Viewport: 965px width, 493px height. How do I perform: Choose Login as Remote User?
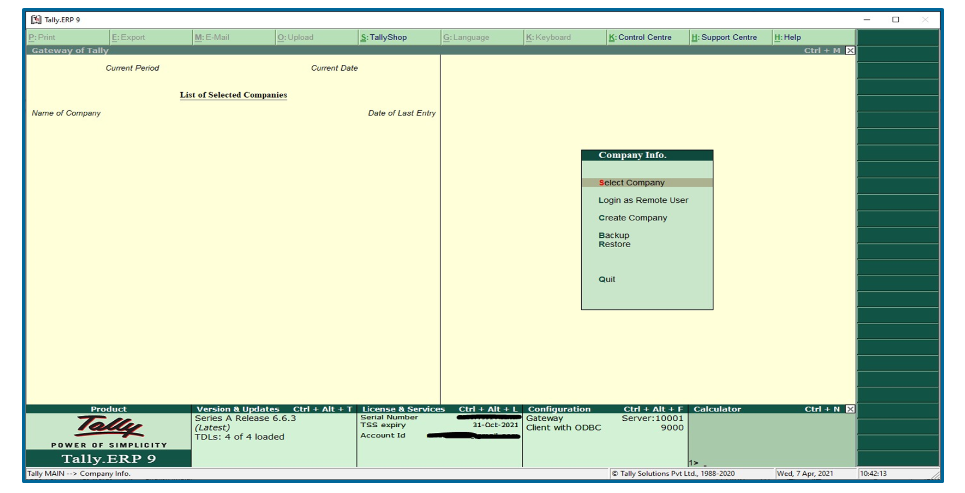[x=643, y=200]
